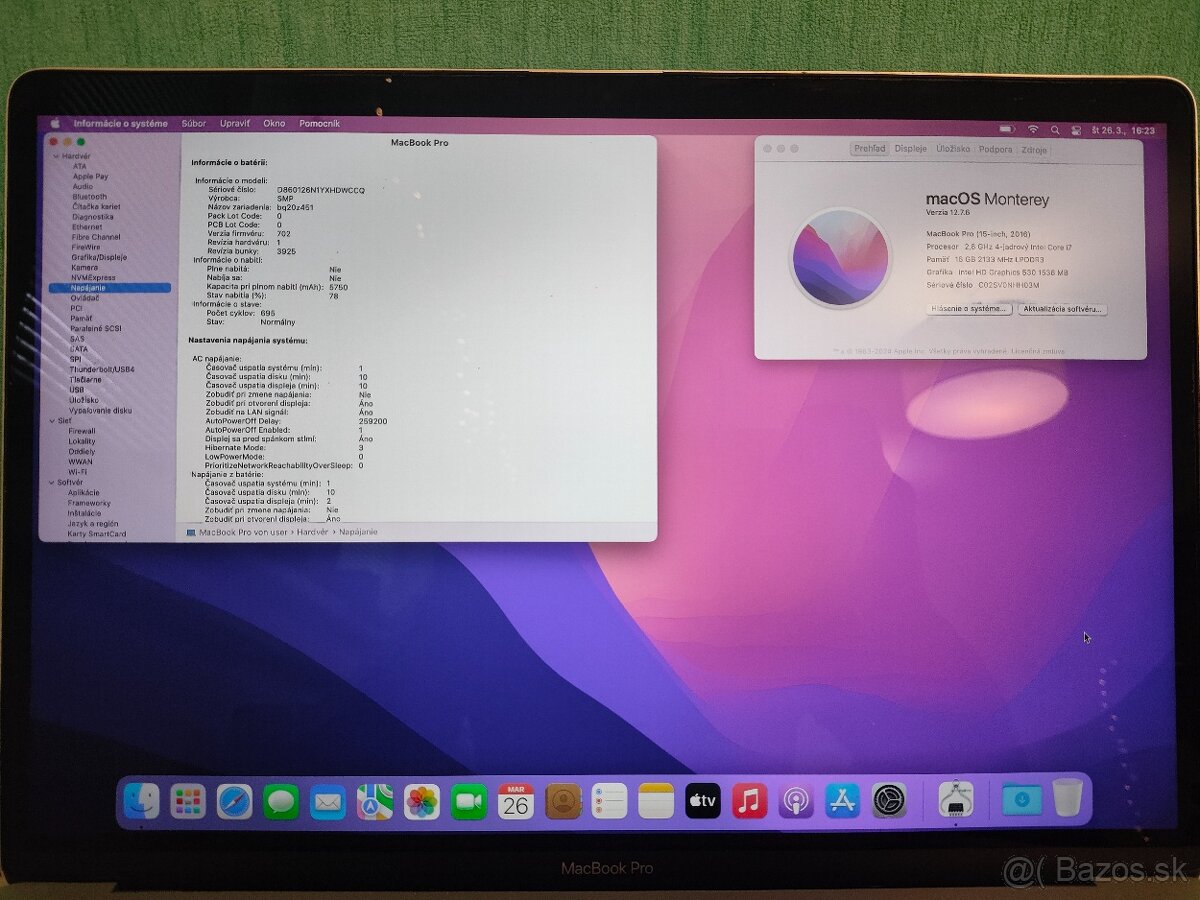Open Wi-Fi menu in menu bar
This screenshot has height=900, width=1200.
(x=1033, y=129)
